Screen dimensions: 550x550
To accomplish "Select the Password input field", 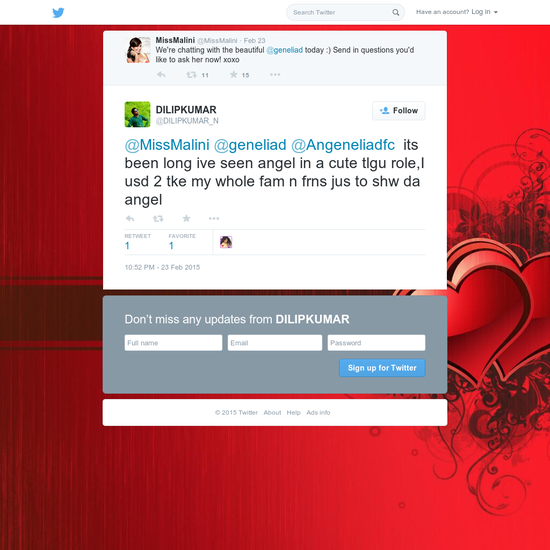I will (x=376, y=343).
